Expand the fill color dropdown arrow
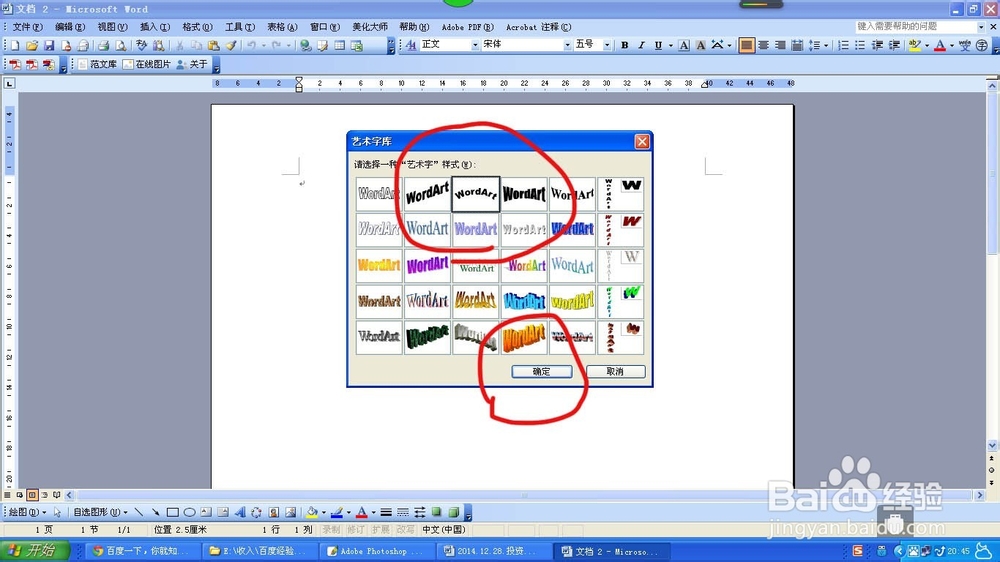The image size is (1000, 562). point(324,512)
